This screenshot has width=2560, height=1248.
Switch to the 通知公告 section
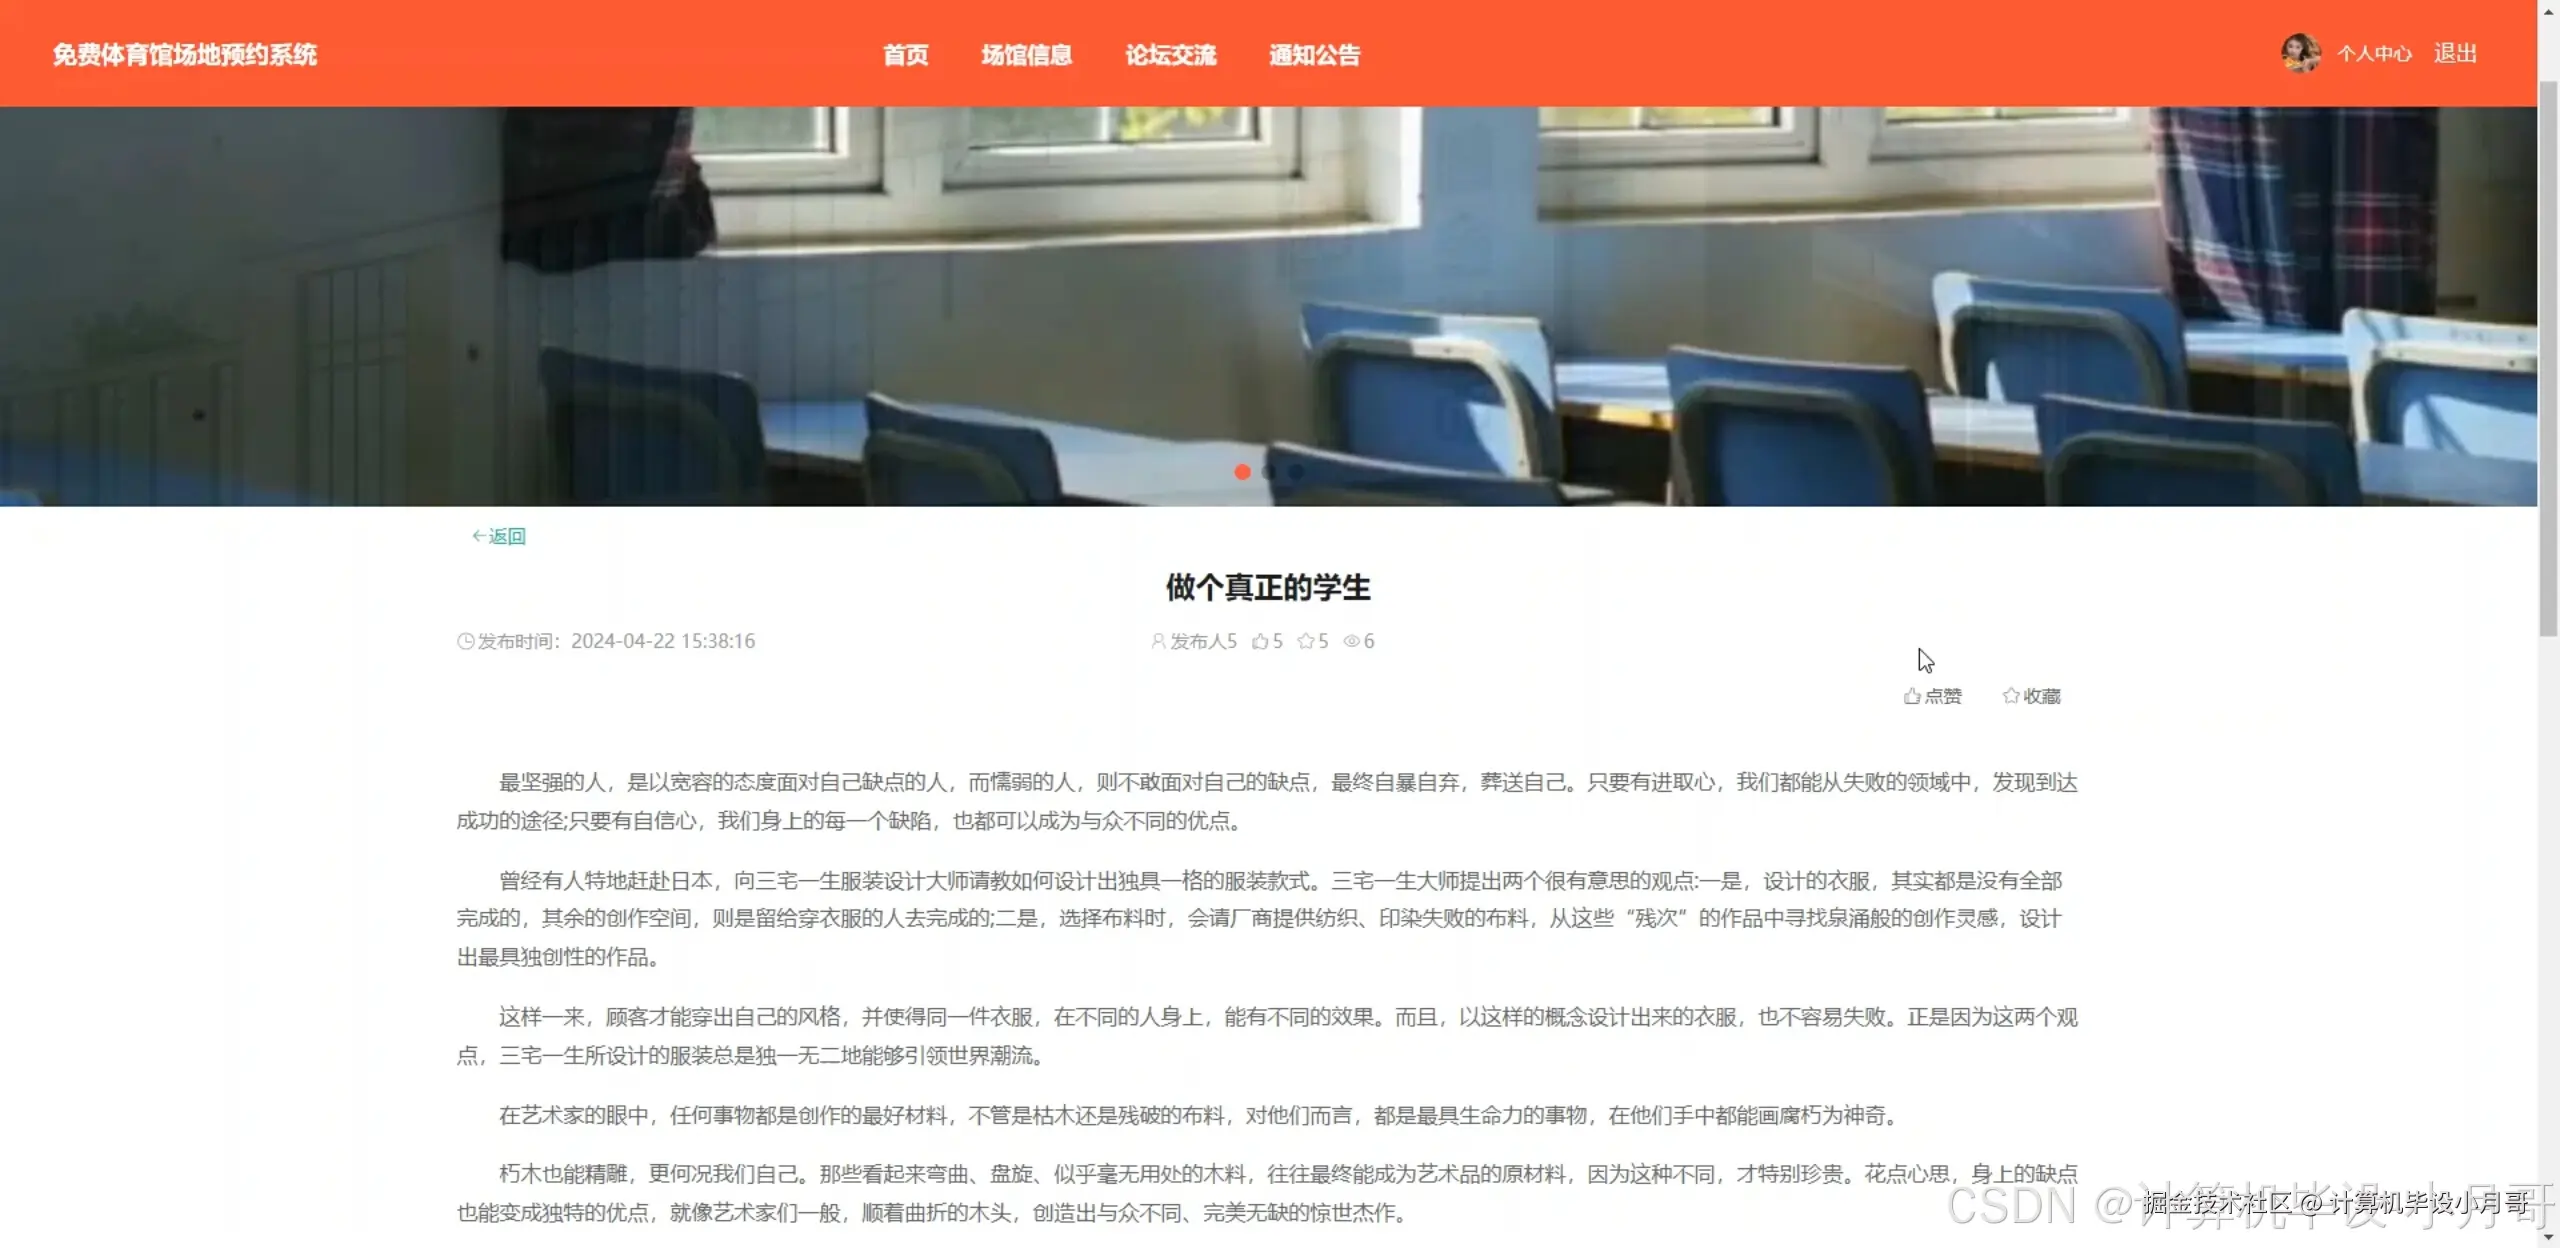coord(1314,55)
